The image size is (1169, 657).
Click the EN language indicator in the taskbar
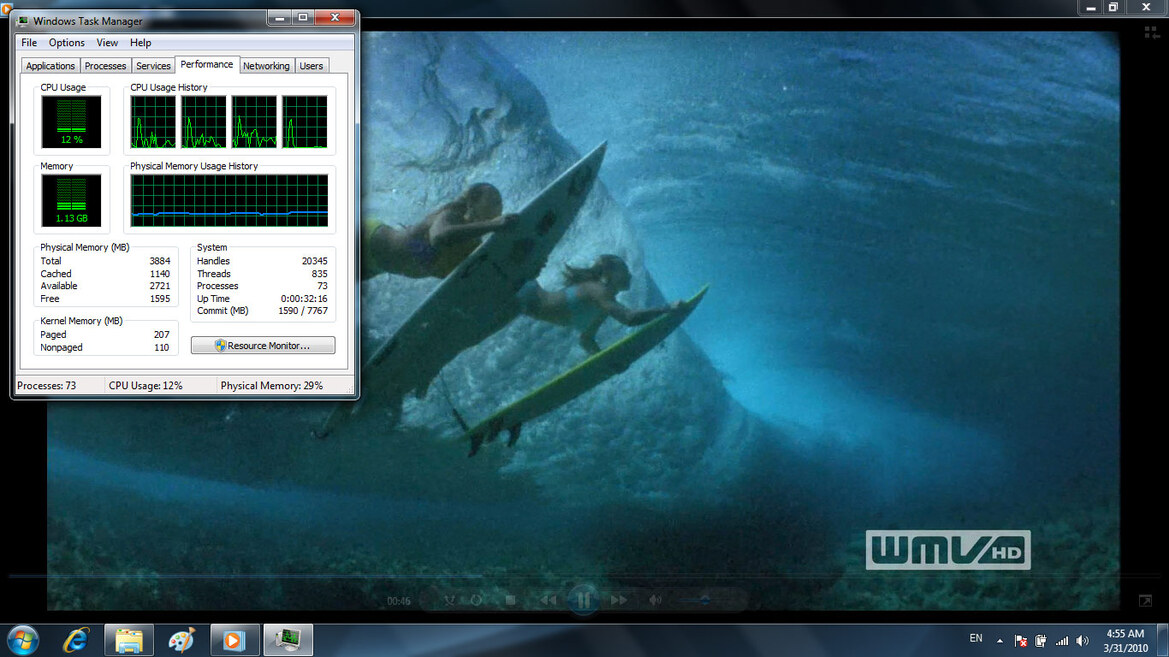tap(976, 638)
